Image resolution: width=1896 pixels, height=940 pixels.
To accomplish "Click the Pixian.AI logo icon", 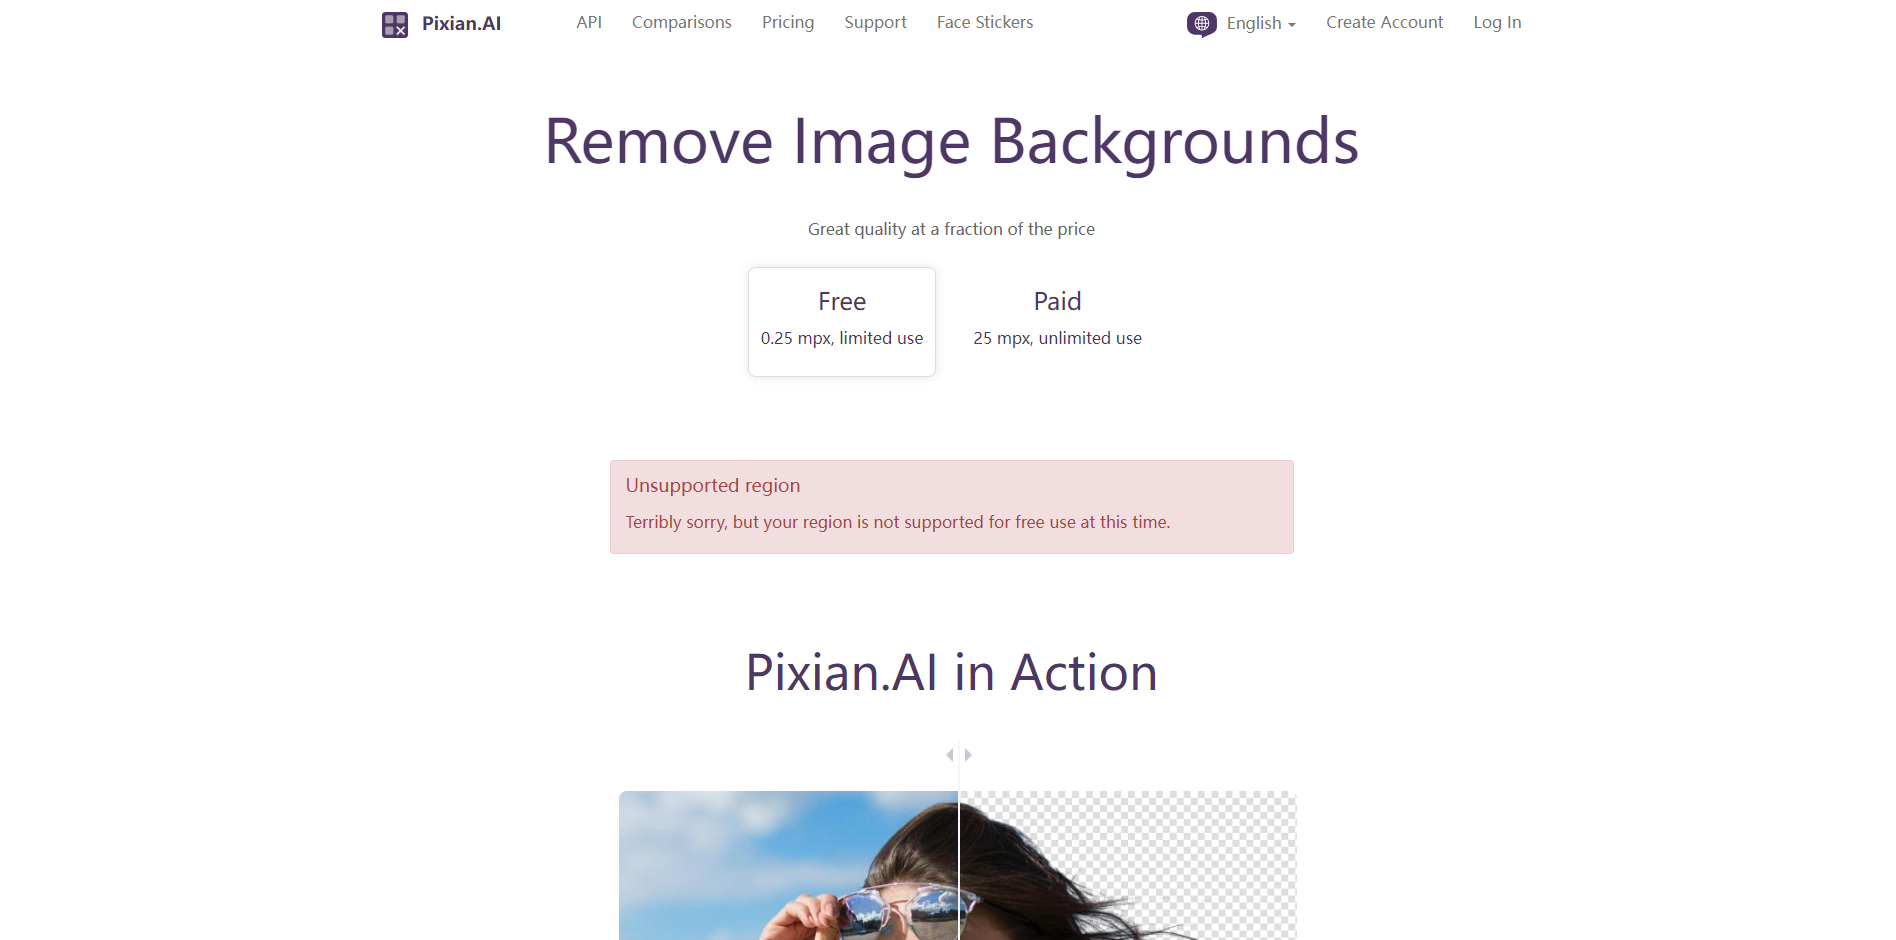I will 395,24.
